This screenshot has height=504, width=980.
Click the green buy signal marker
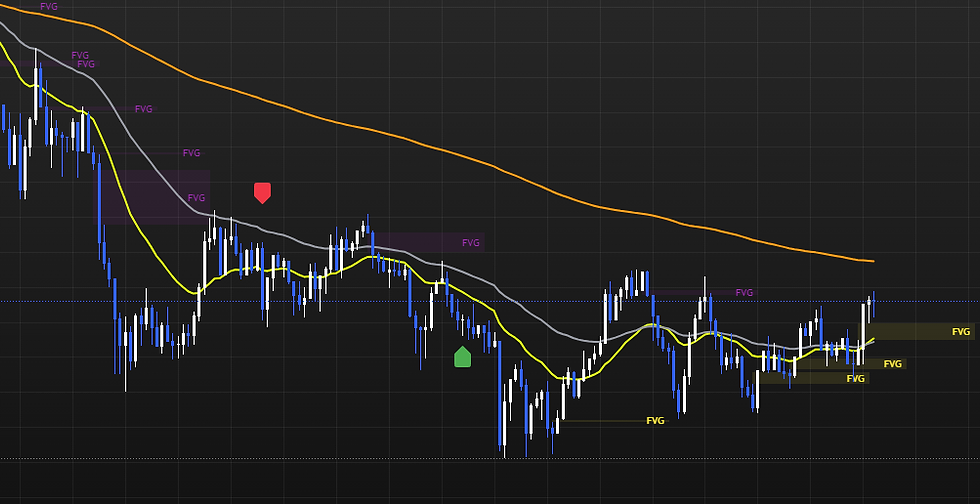click(462, 356)
